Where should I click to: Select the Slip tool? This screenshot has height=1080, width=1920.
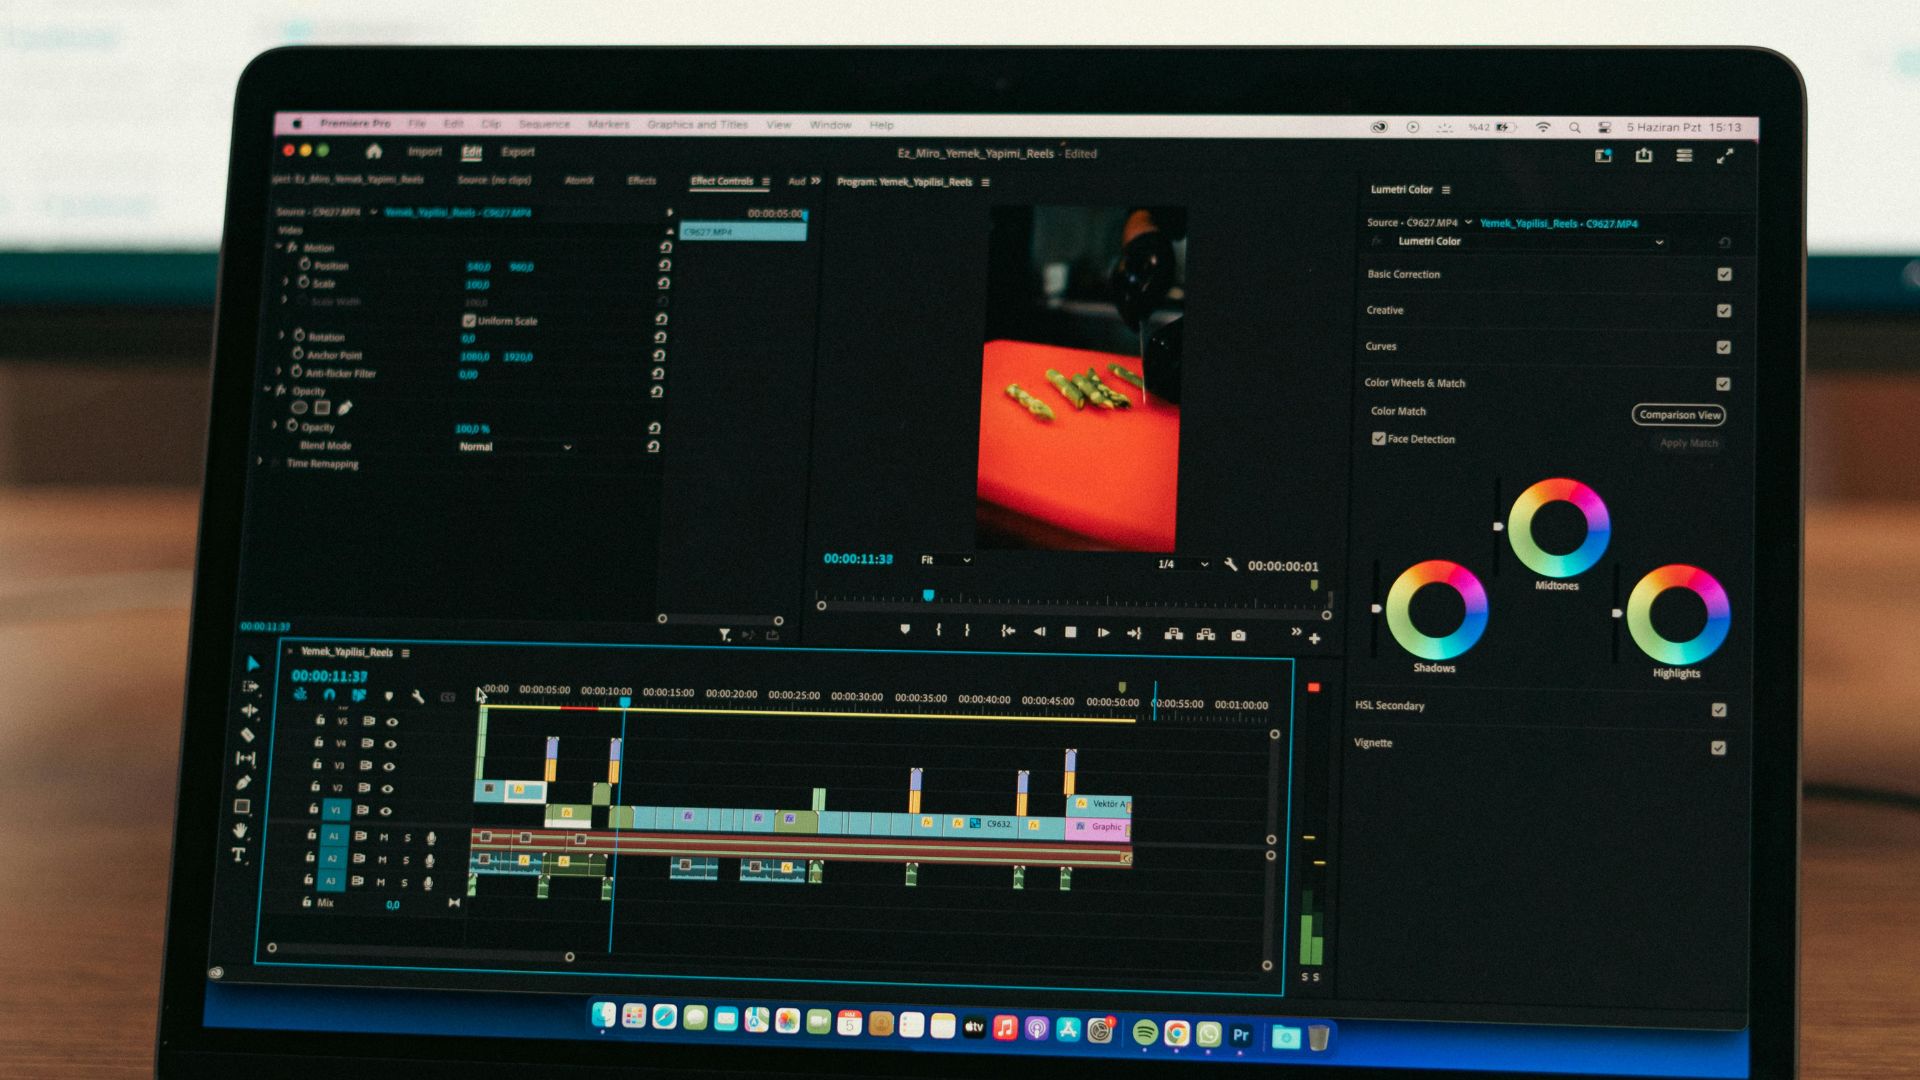tap(245, 759)
